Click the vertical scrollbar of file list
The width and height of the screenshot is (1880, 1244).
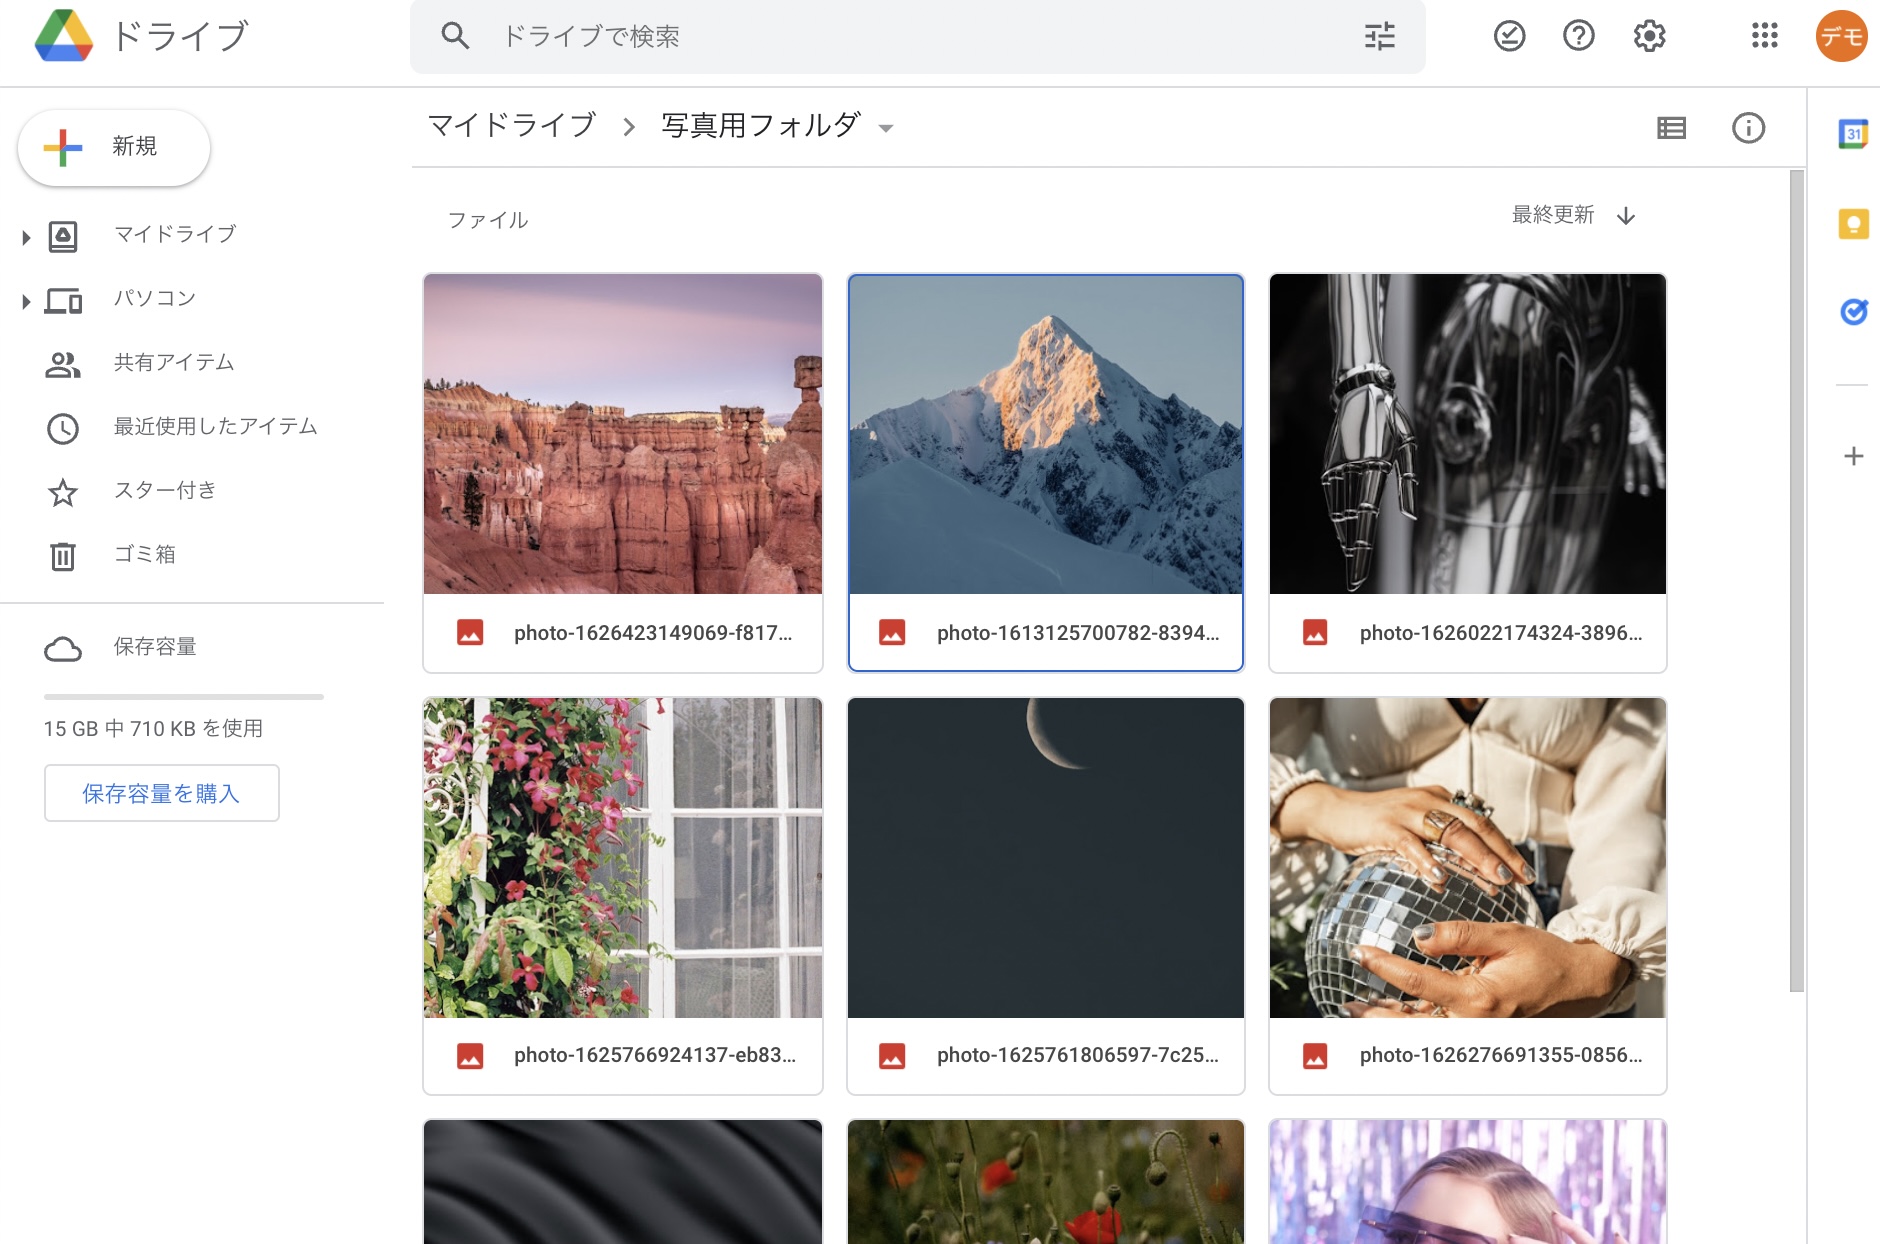1796,580
